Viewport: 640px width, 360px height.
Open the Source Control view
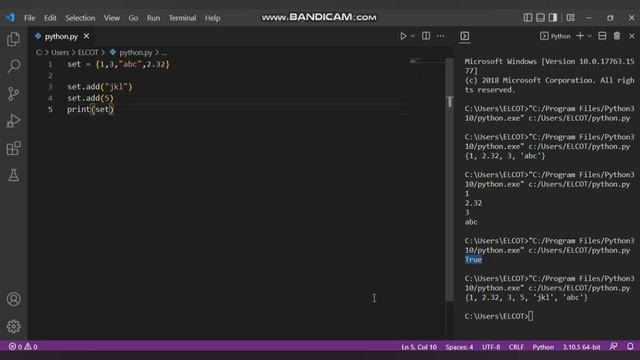[x=13, y=93]
